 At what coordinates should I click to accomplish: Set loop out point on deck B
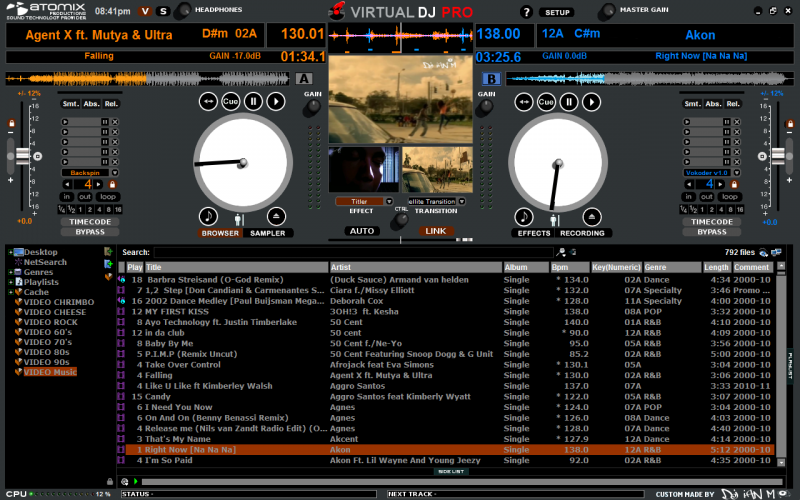pyautogui.click(x=707, y=197)
